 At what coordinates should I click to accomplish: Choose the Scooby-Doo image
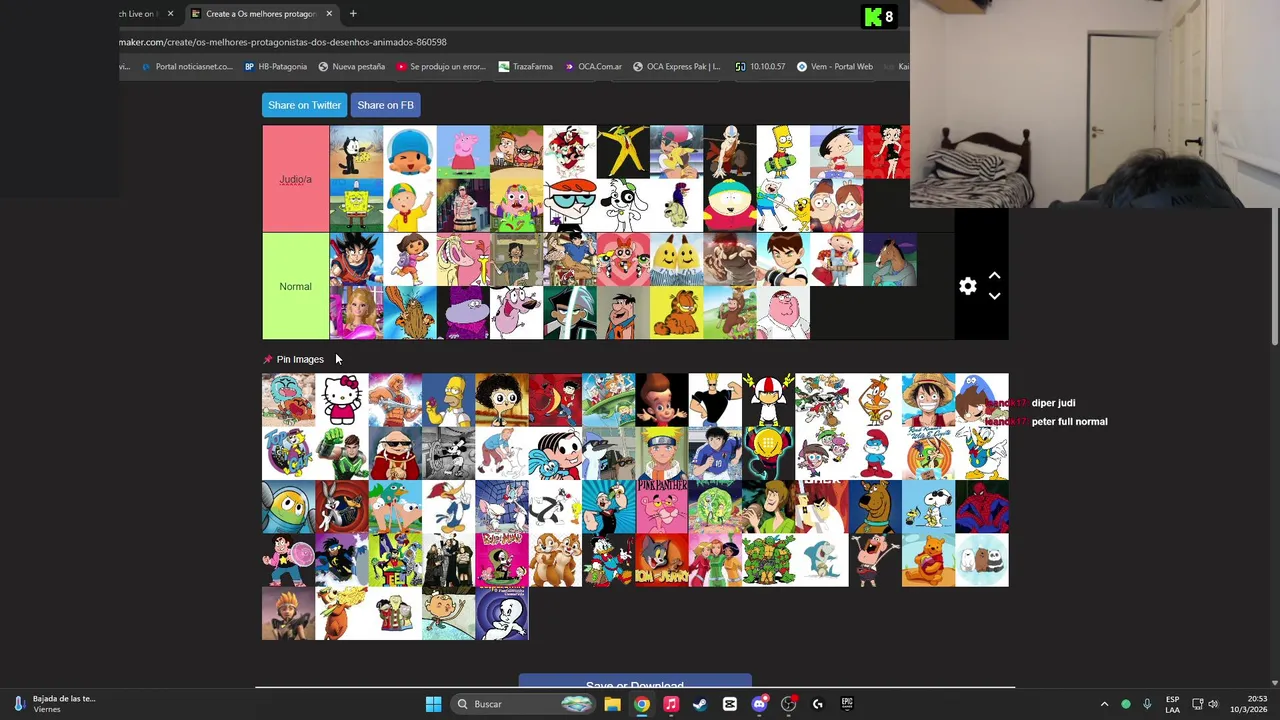click(x=875, y=507)
